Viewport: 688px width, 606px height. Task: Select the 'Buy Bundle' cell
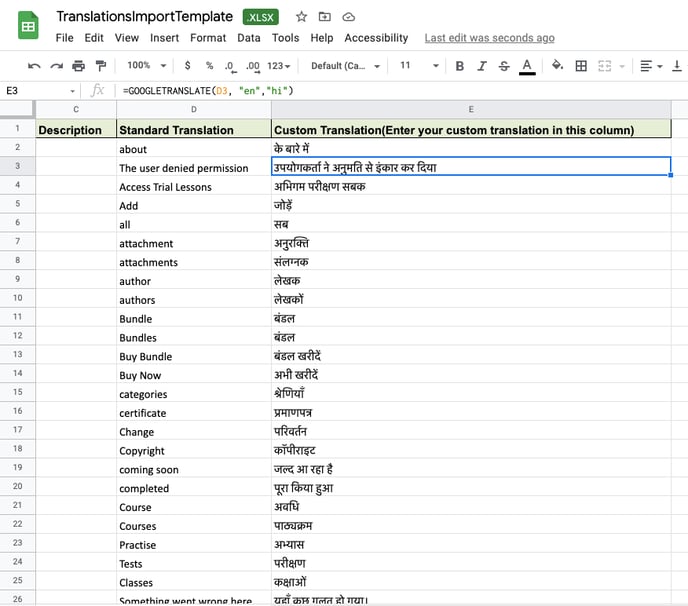pyautogui.click(x=194, y=355)
